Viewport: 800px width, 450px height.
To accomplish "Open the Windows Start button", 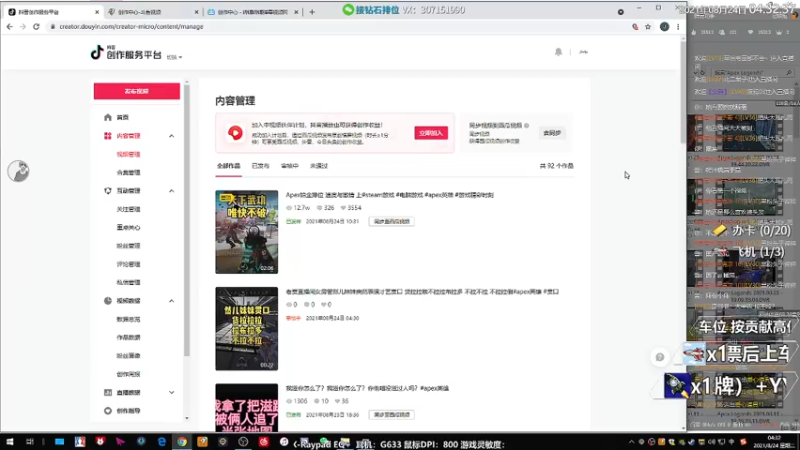I will point(10,442).
